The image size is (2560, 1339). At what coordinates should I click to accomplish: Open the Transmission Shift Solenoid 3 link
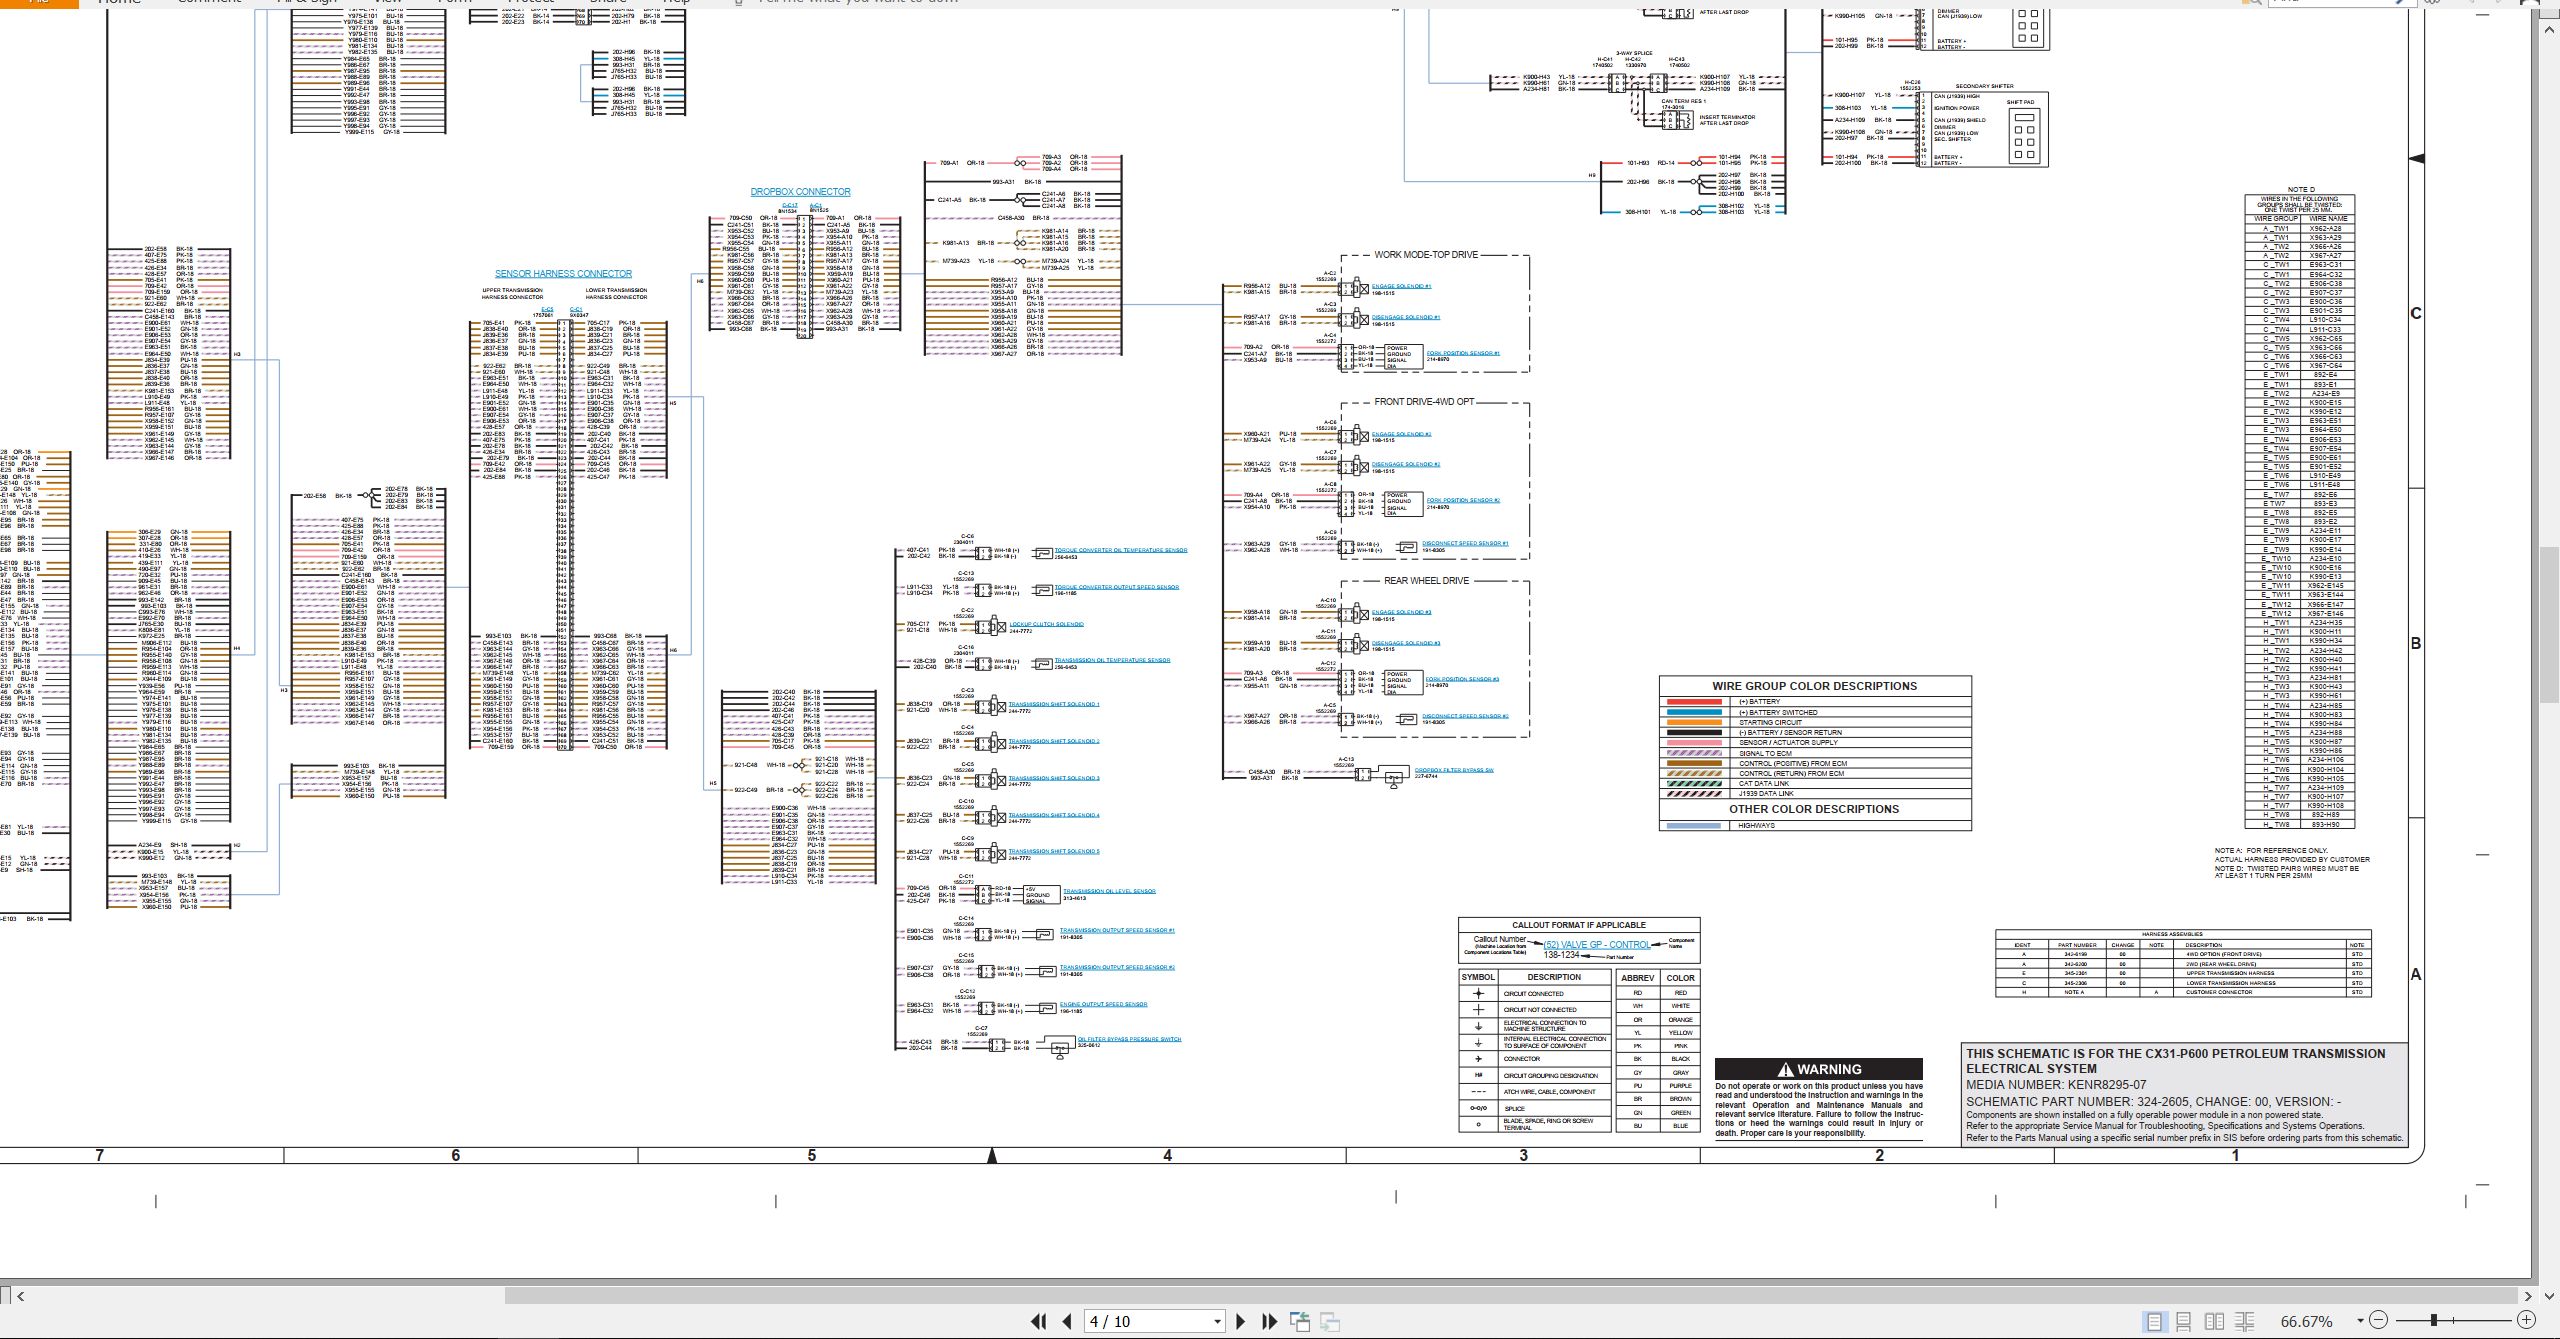coord(1054,778)
